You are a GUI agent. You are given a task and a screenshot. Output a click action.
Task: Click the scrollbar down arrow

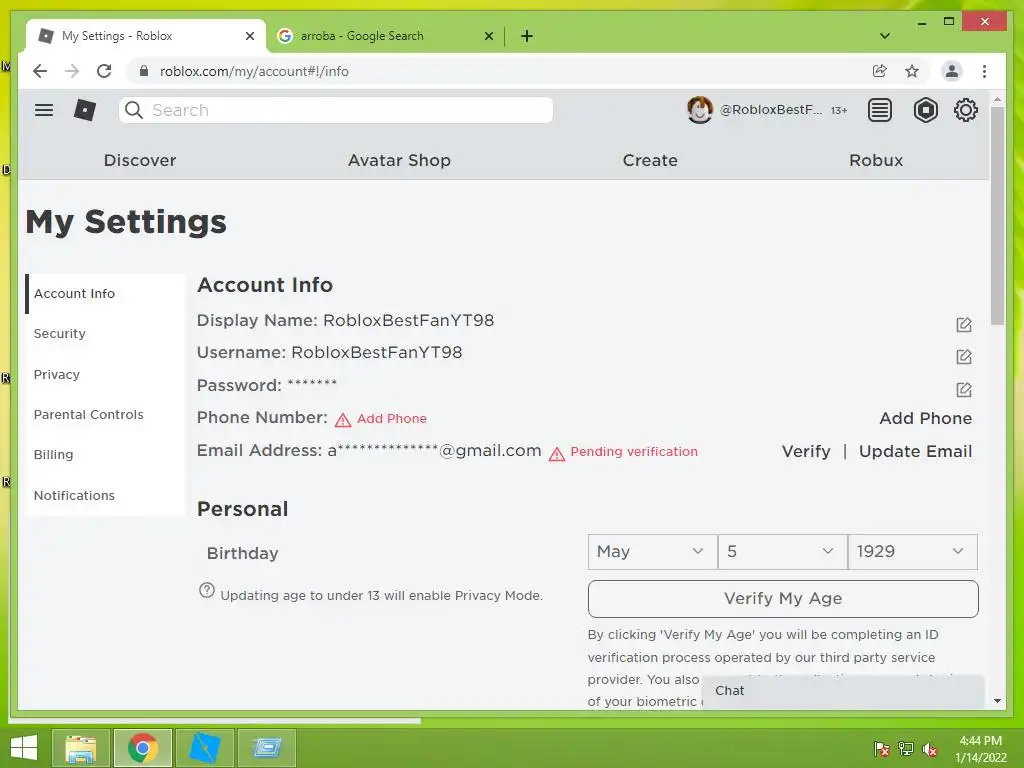(x=997, y=701)
